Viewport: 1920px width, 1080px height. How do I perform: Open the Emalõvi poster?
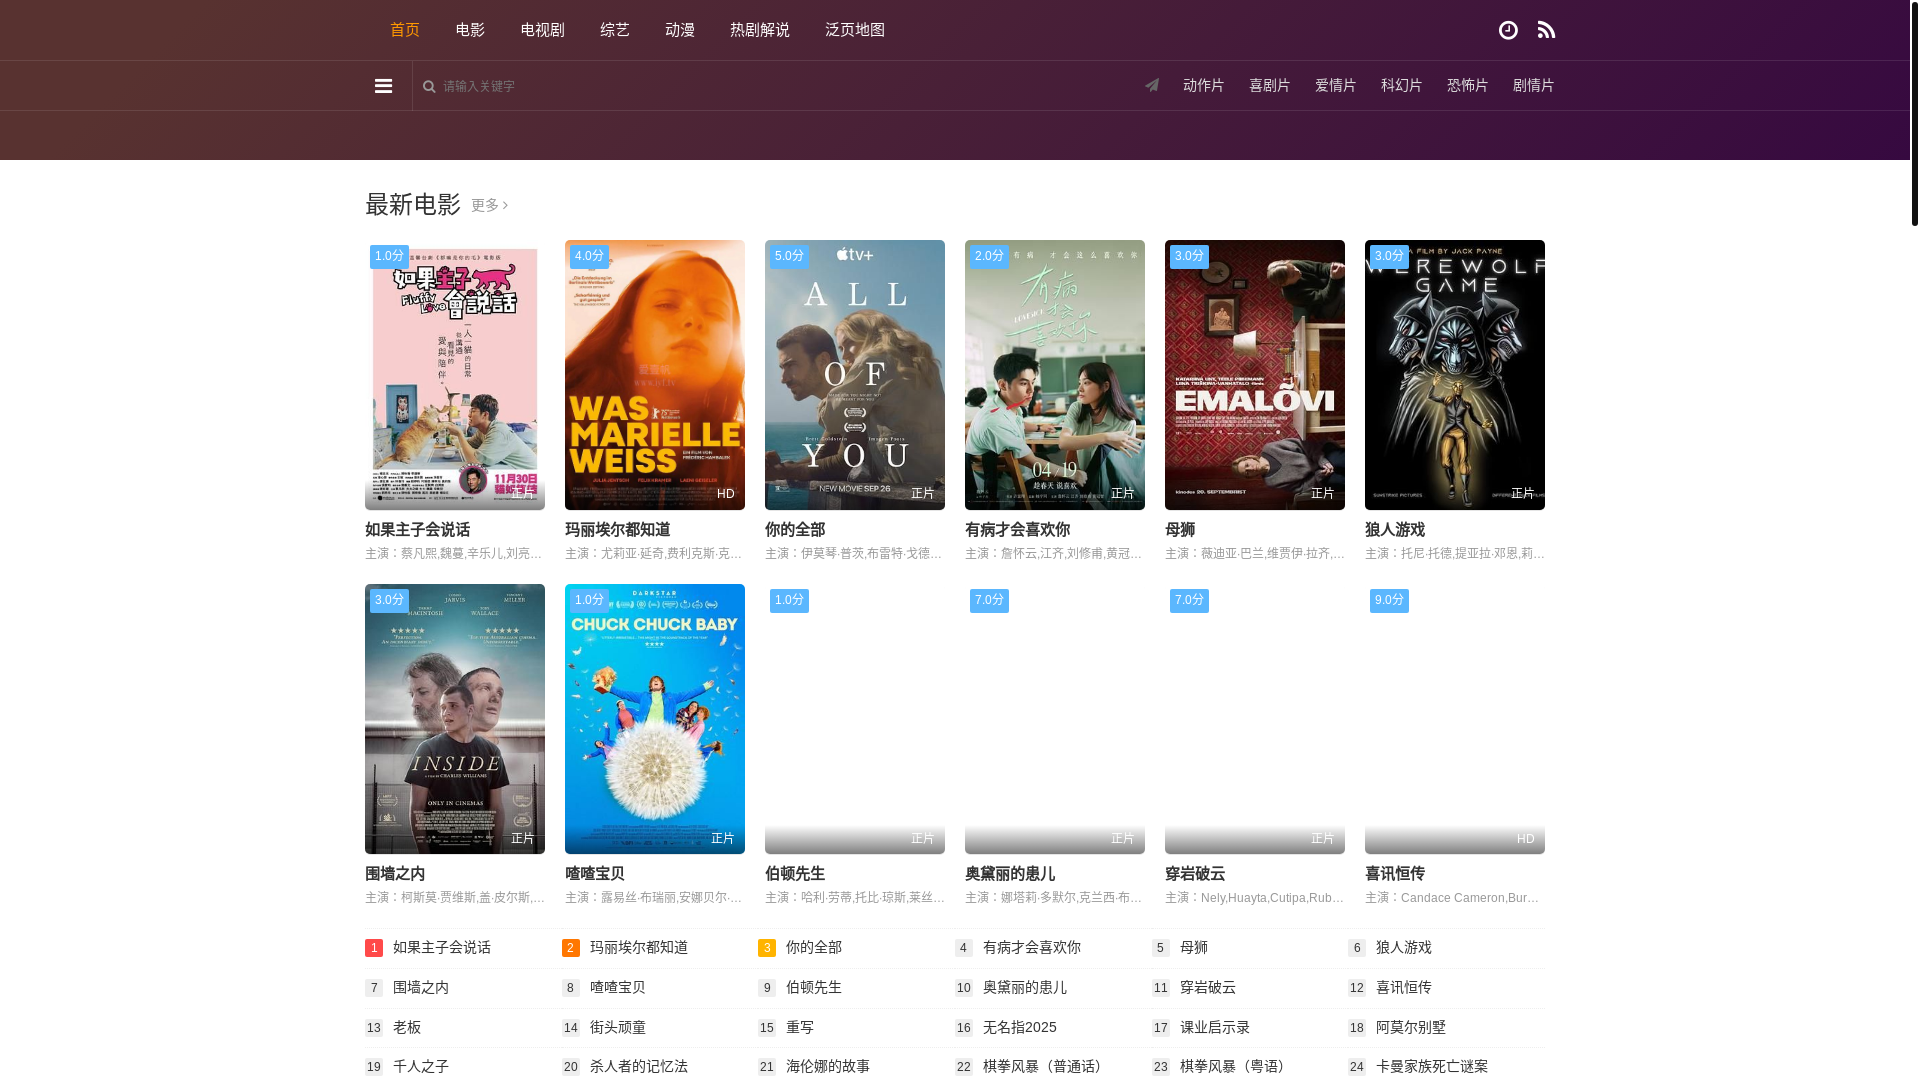(x=1255, y=375)
